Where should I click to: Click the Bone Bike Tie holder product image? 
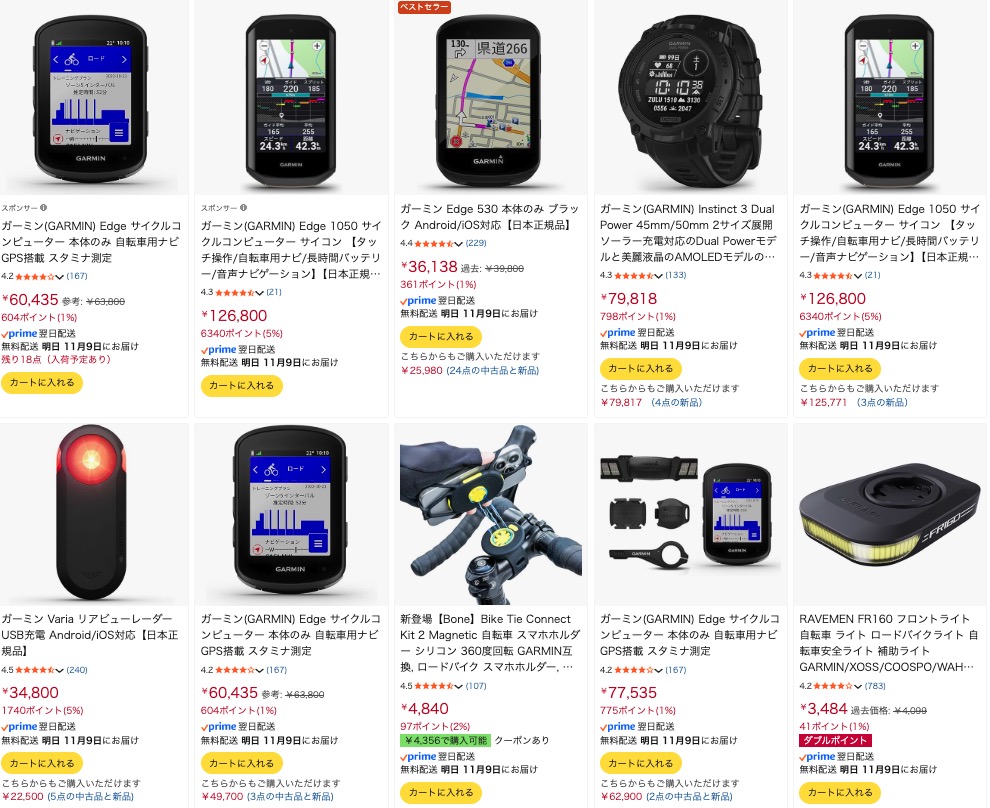491,514
